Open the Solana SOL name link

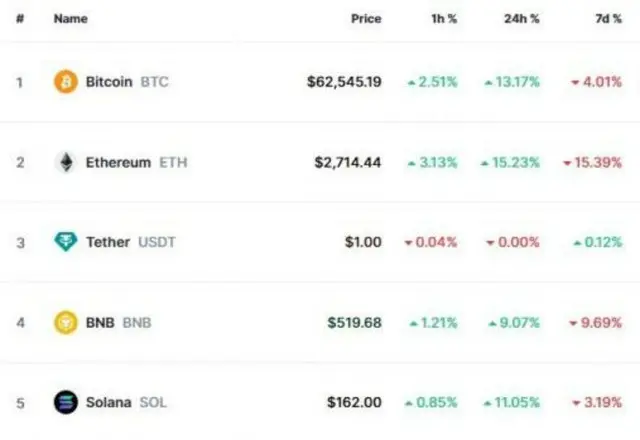[126, 403]
